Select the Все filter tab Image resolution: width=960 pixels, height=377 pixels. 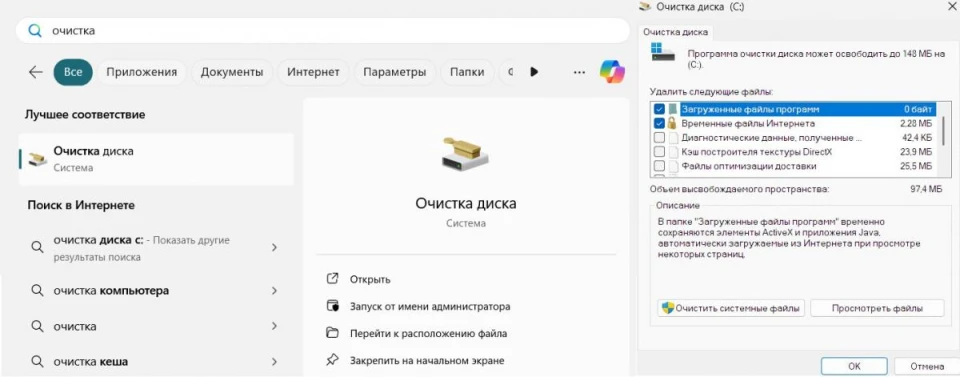pyautogui.click(x=73, y=72)
